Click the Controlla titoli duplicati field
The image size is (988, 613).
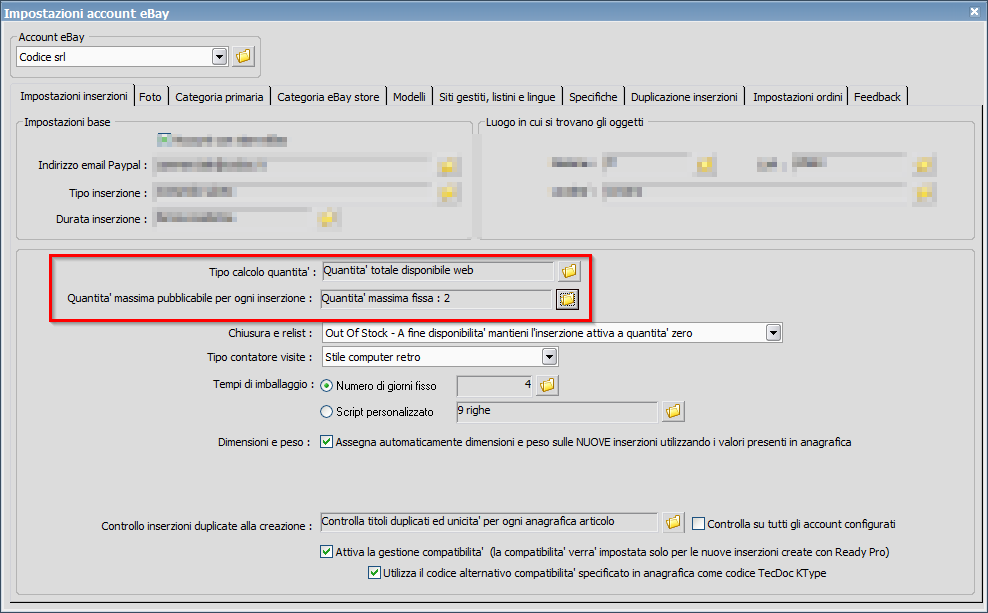click(x=489, y=522)
